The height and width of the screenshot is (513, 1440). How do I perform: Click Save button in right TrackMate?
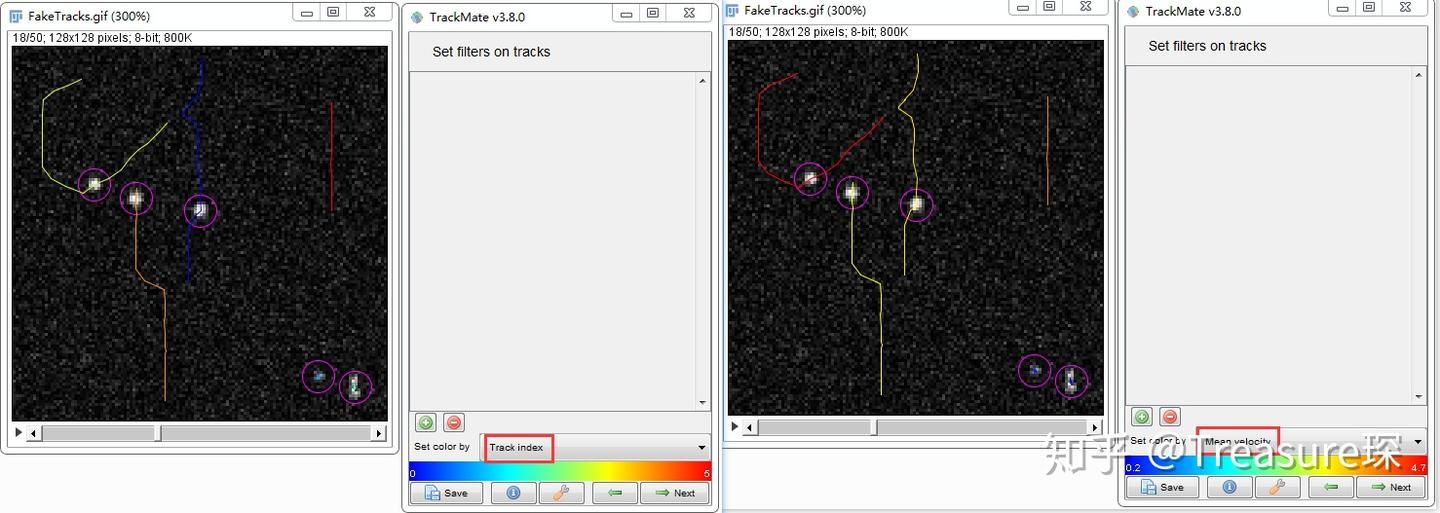click(x=1162, y=487)
